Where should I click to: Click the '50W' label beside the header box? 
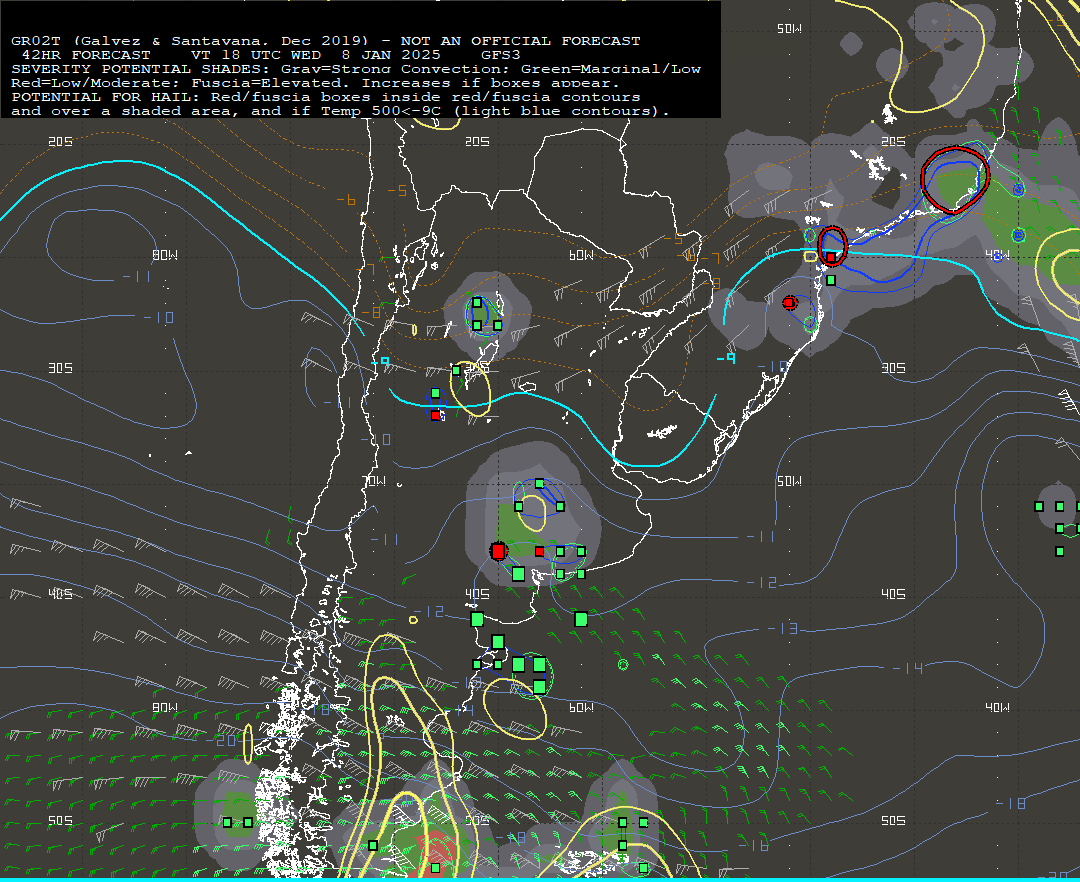tap(789, 29)
